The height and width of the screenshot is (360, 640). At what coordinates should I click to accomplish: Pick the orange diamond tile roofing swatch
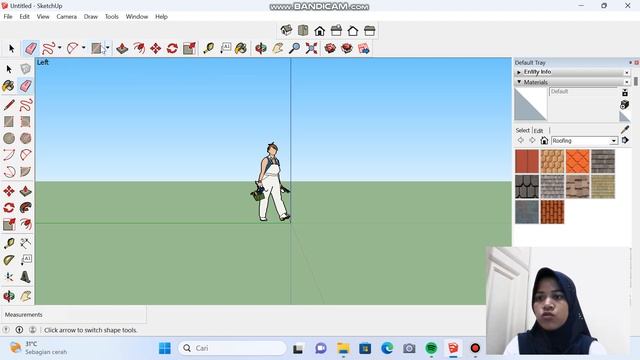(577, 161)
